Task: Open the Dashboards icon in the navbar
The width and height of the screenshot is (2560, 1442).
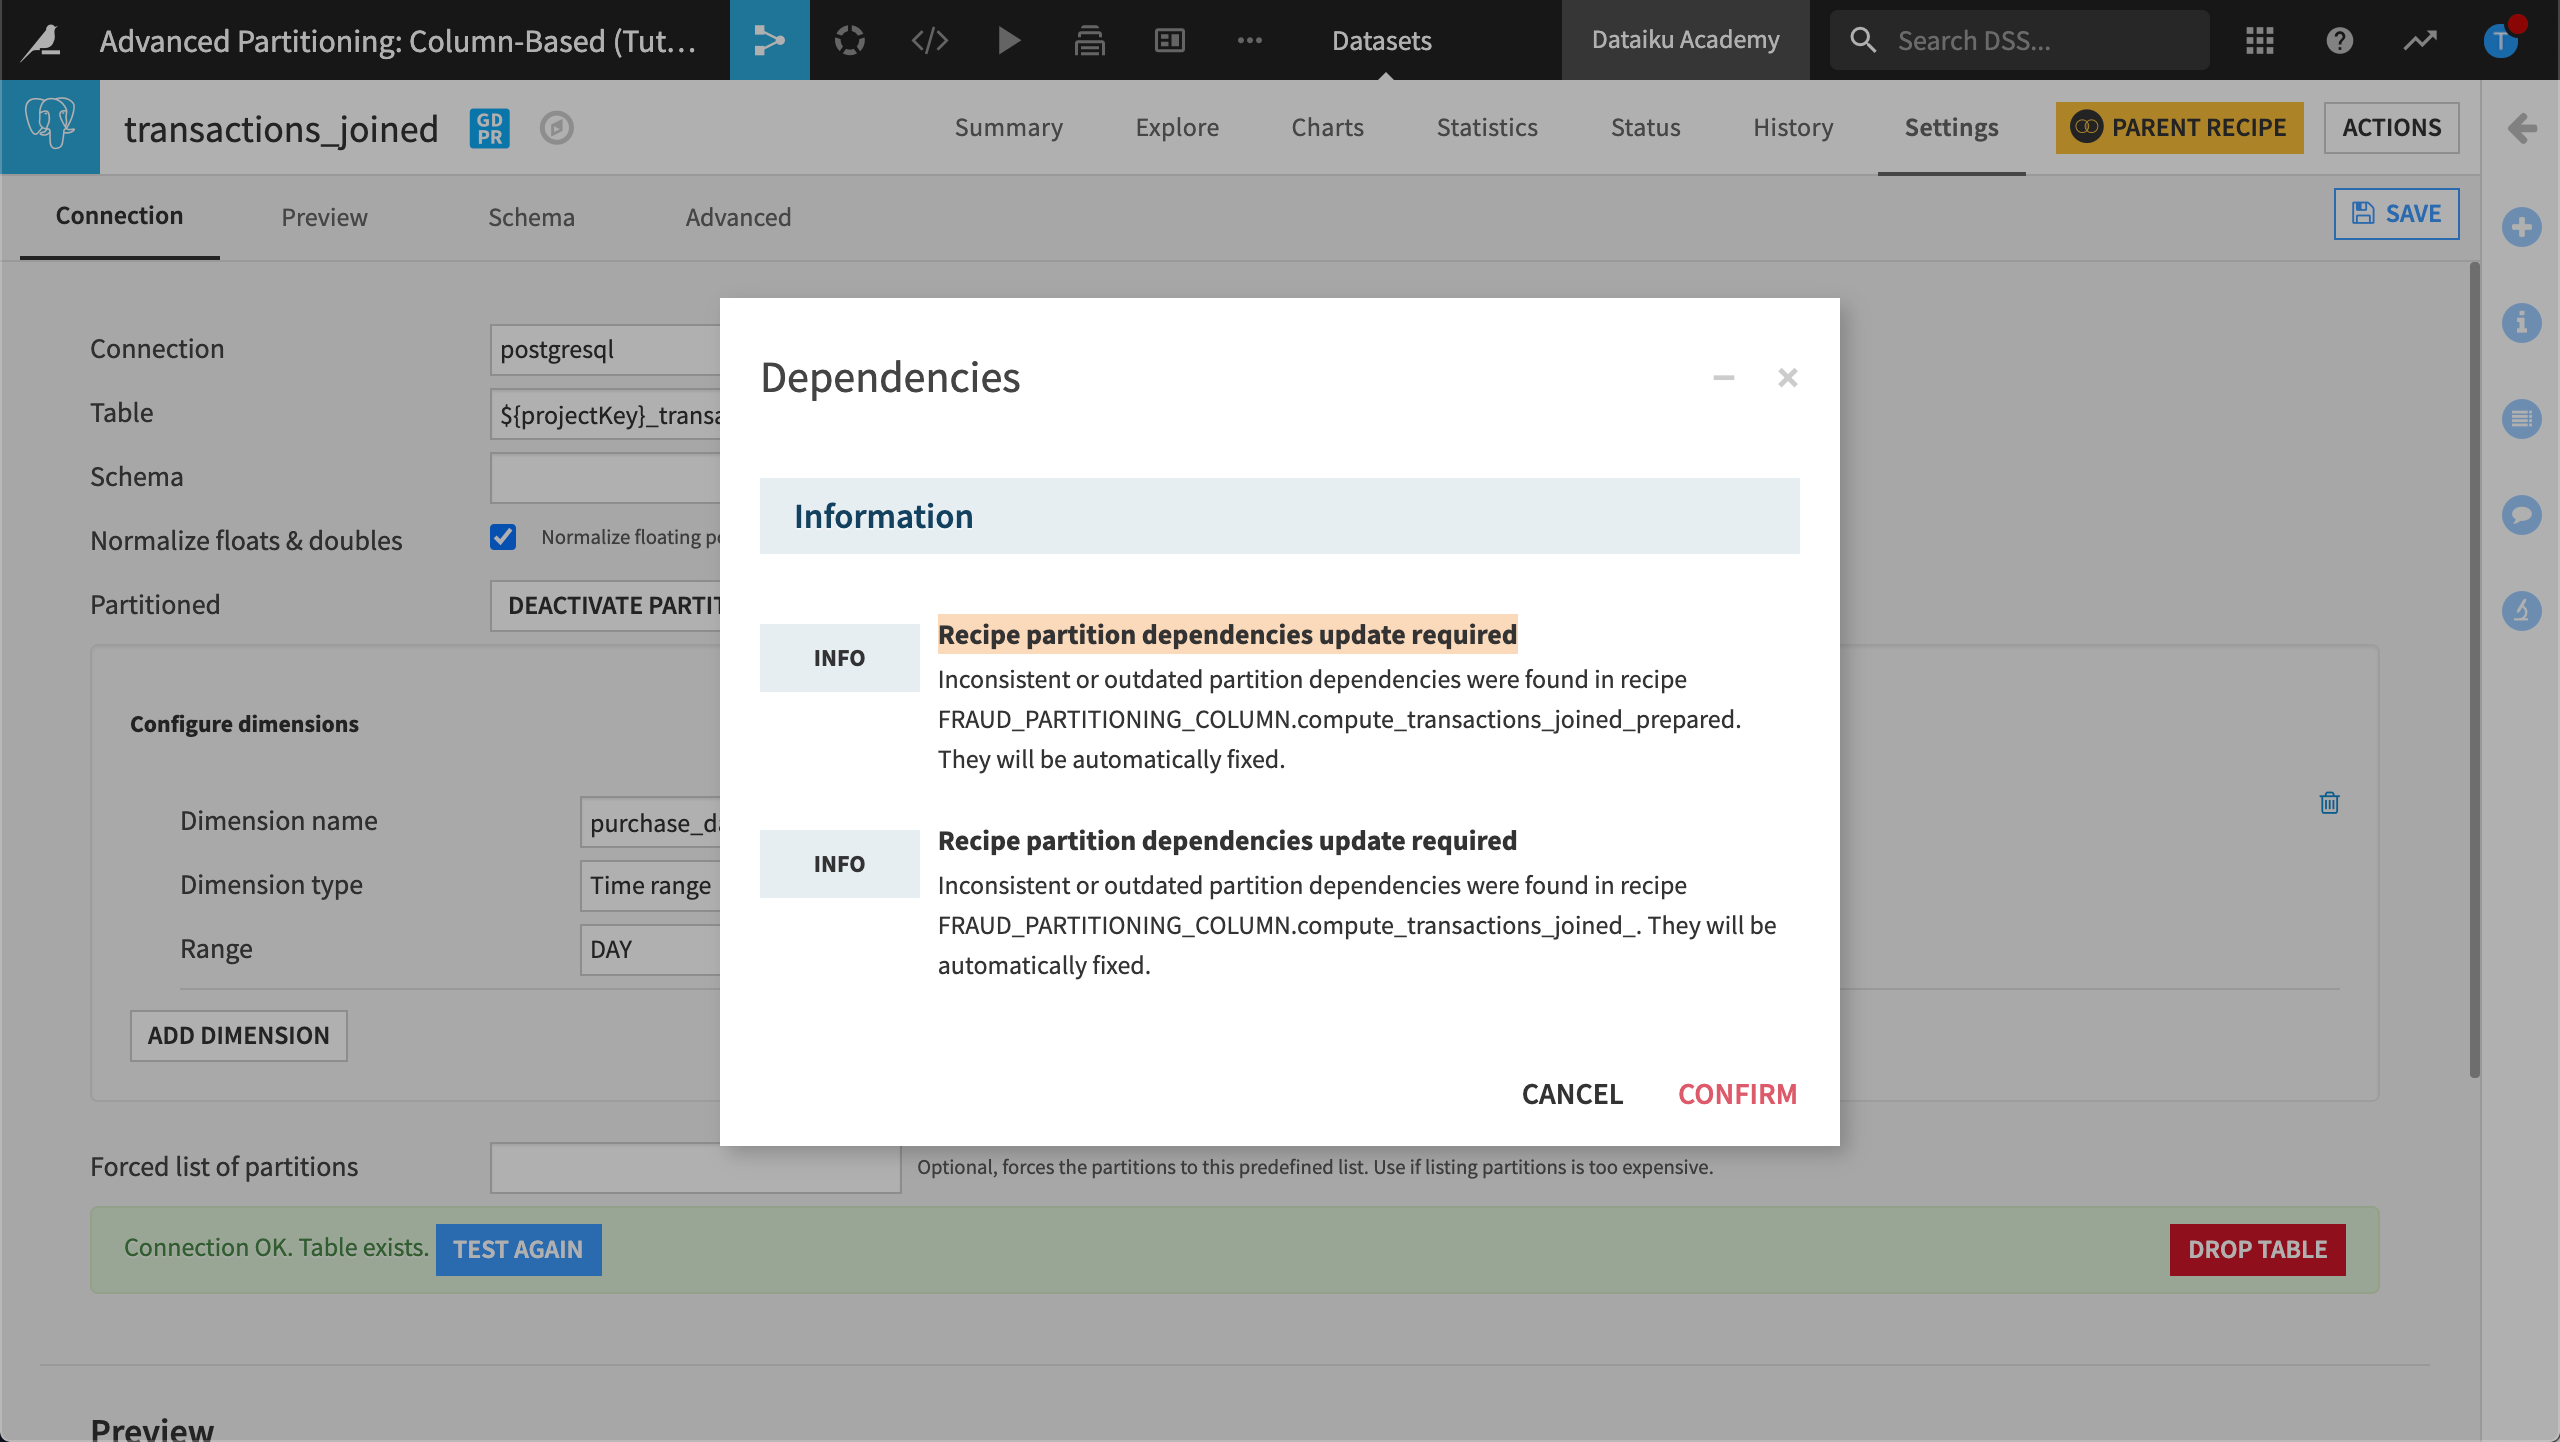Action: [1167, 40]
